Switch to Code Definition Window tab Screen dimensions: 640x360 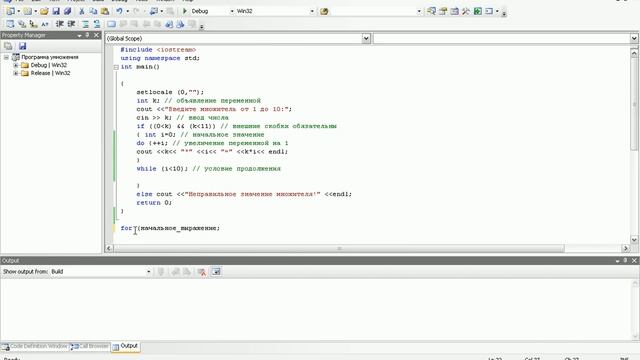point(35,347)
